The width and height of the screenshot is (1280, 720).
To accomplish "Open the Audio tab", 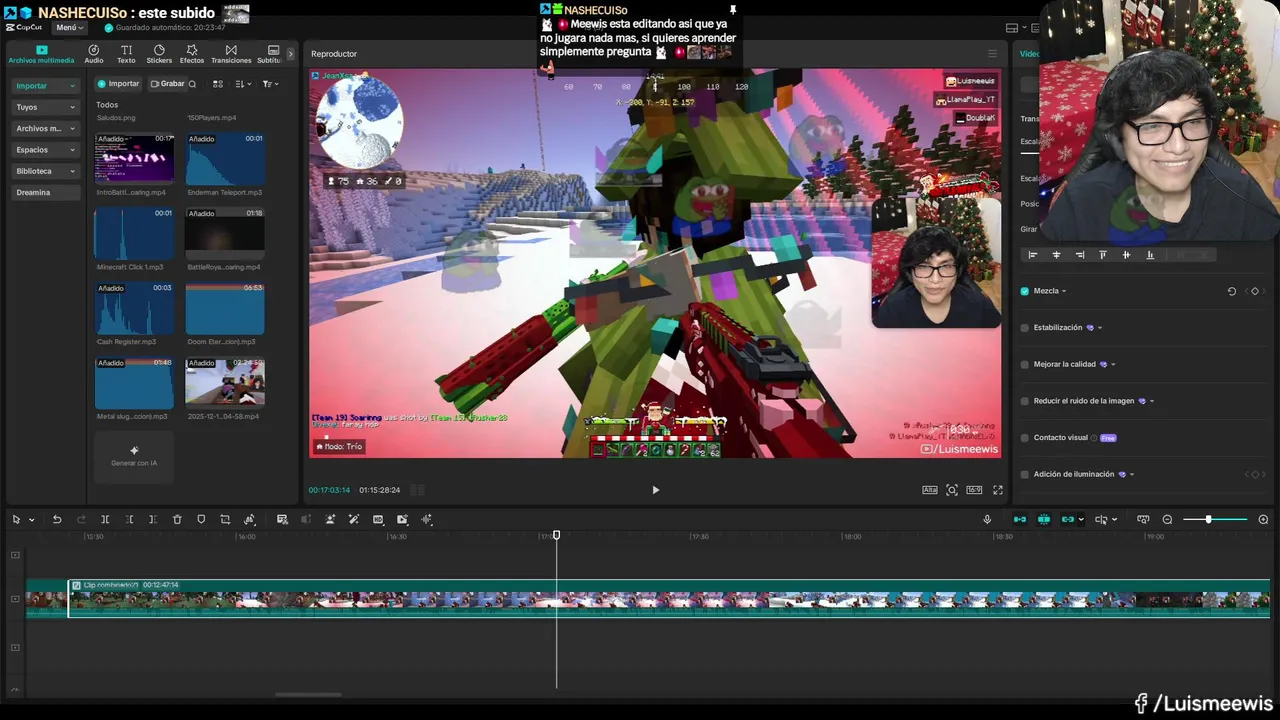I will click(x=94, y=54).
